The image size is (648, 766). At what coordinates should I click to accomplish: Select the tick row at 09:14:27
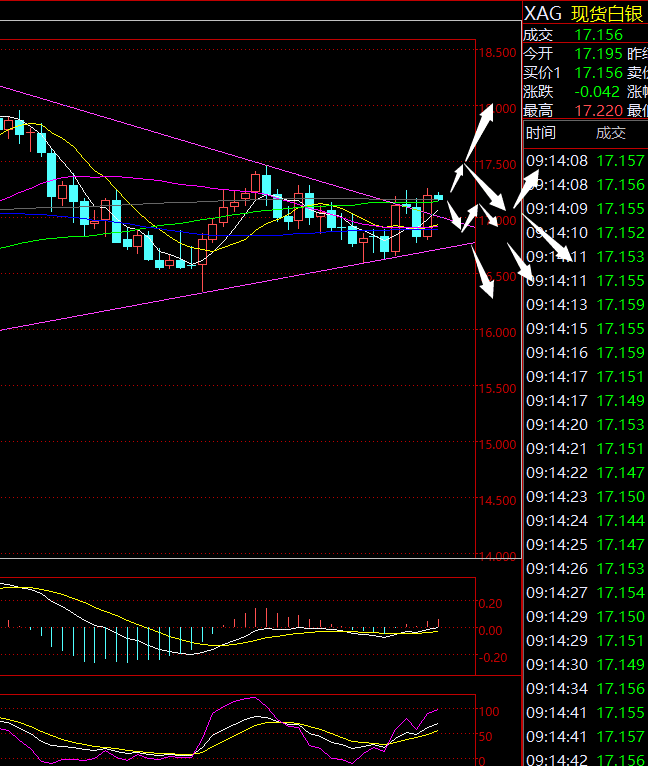(585, 593)
